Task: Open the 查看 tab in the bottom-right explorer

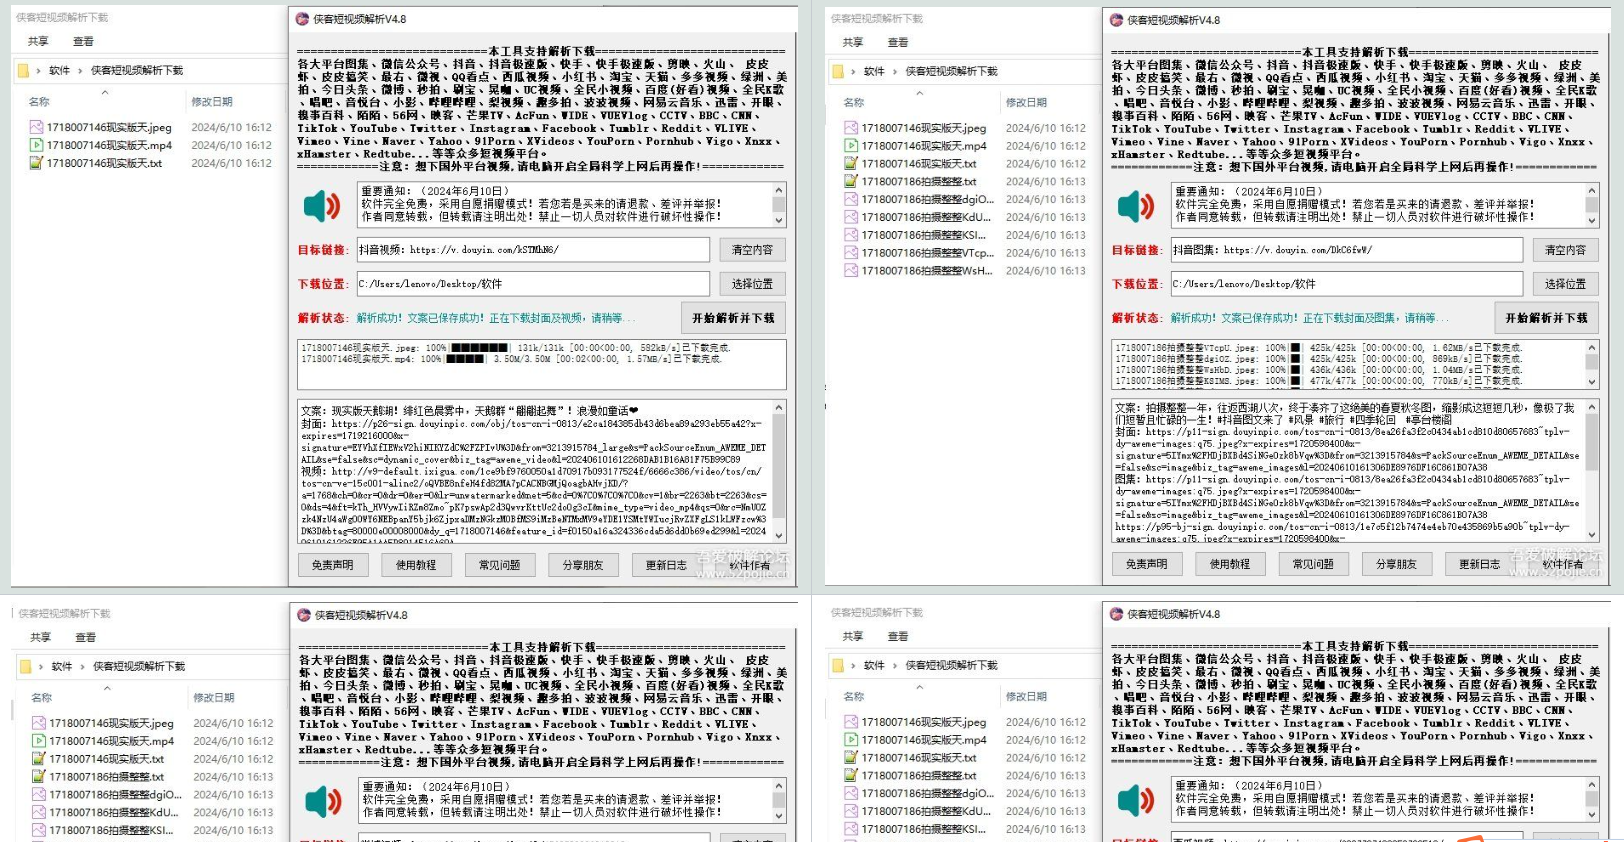Action: (898, 636)
